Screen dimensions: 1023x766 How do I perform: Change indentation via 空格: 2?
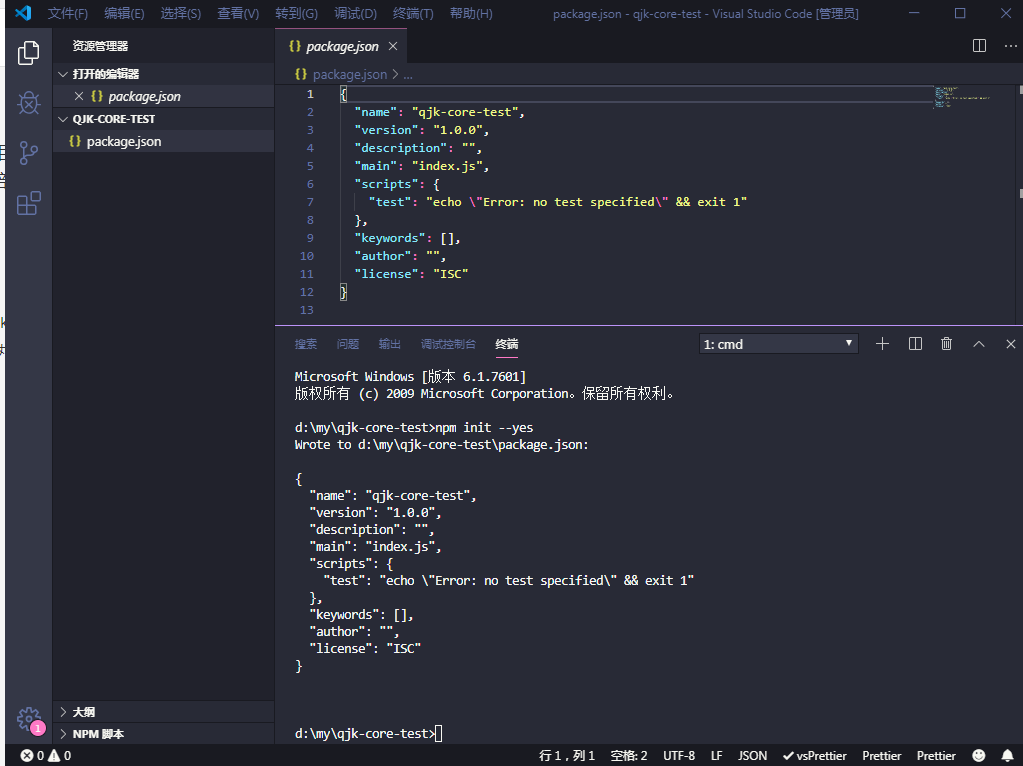click(629, 756)
